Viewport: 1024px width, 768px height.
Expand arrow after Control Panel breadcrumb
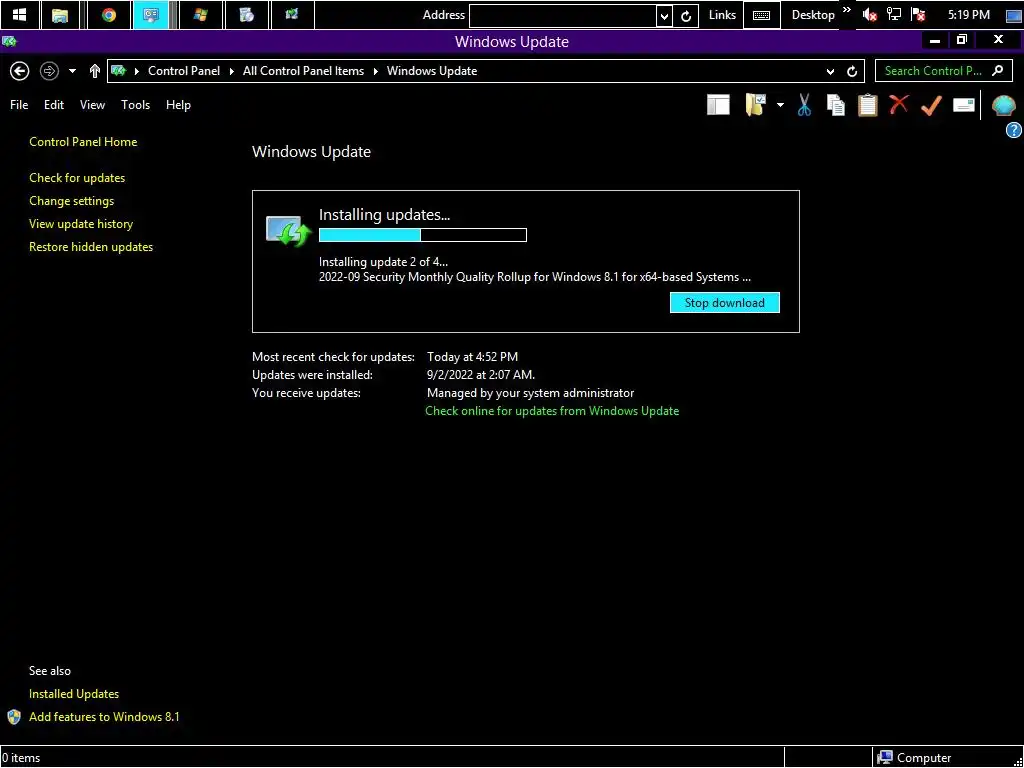pos(231,71)
